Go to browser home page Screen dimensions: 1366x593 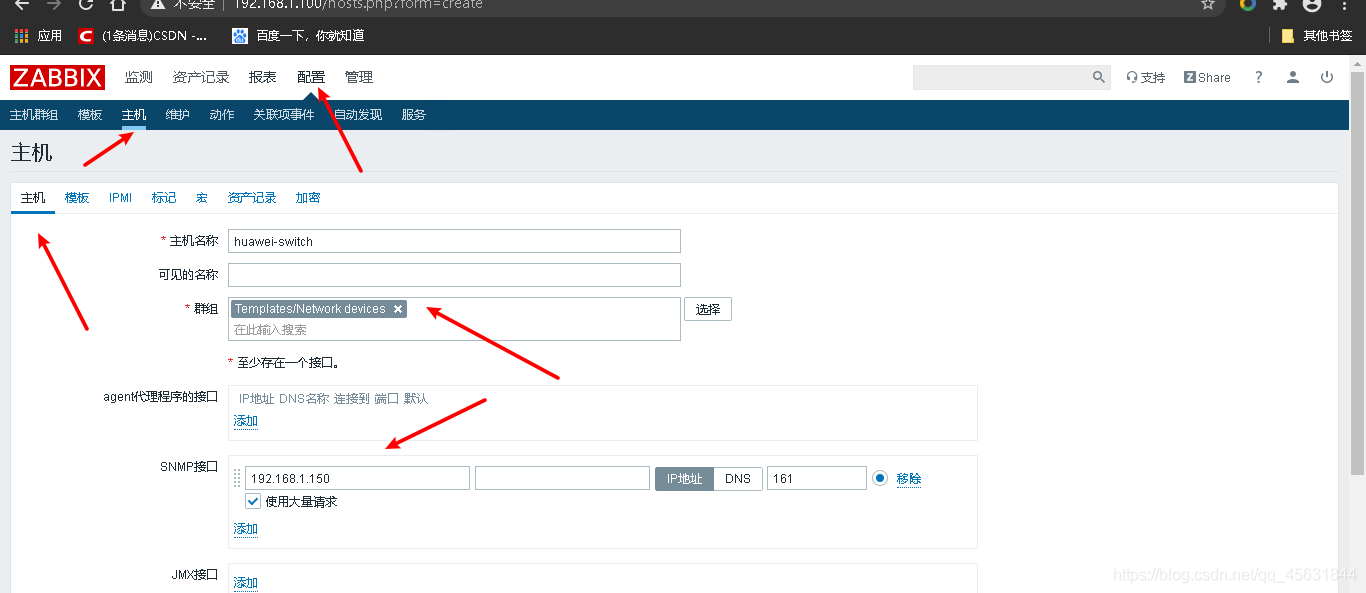pyautogui.click(x=118, y=4)
